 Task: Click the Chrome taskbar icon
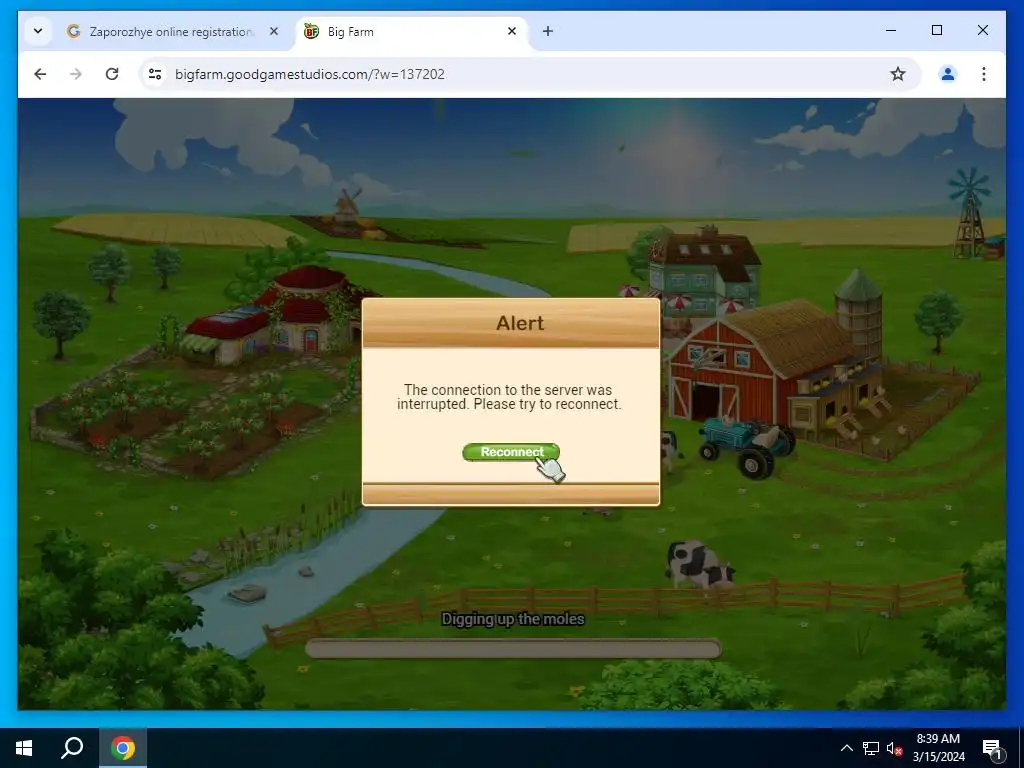click(123, 748)
